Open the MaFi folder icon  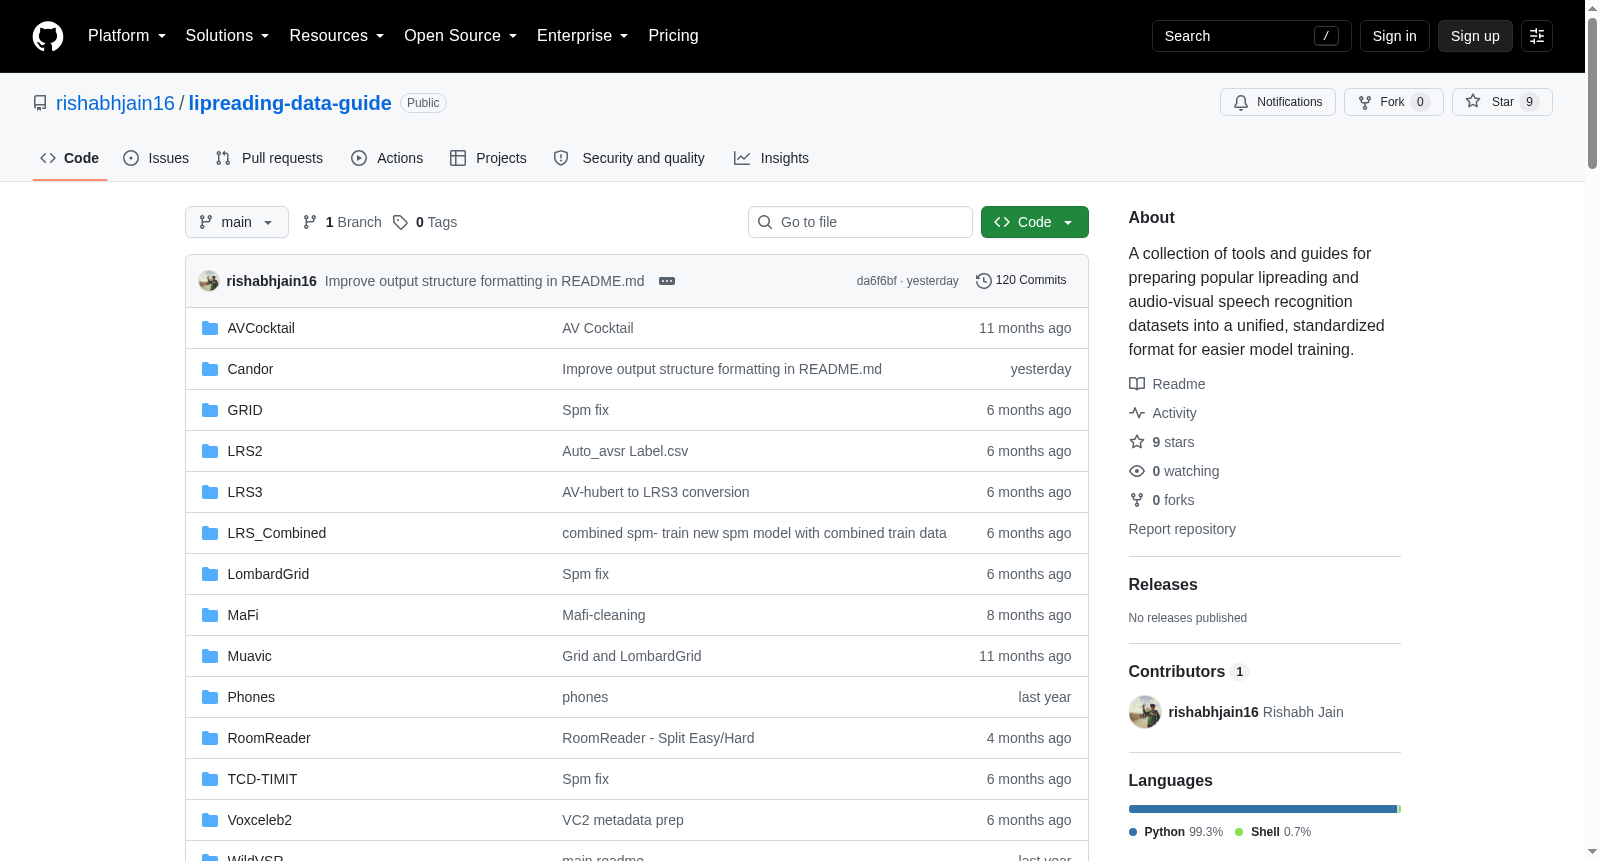click(x=210, y=615)
